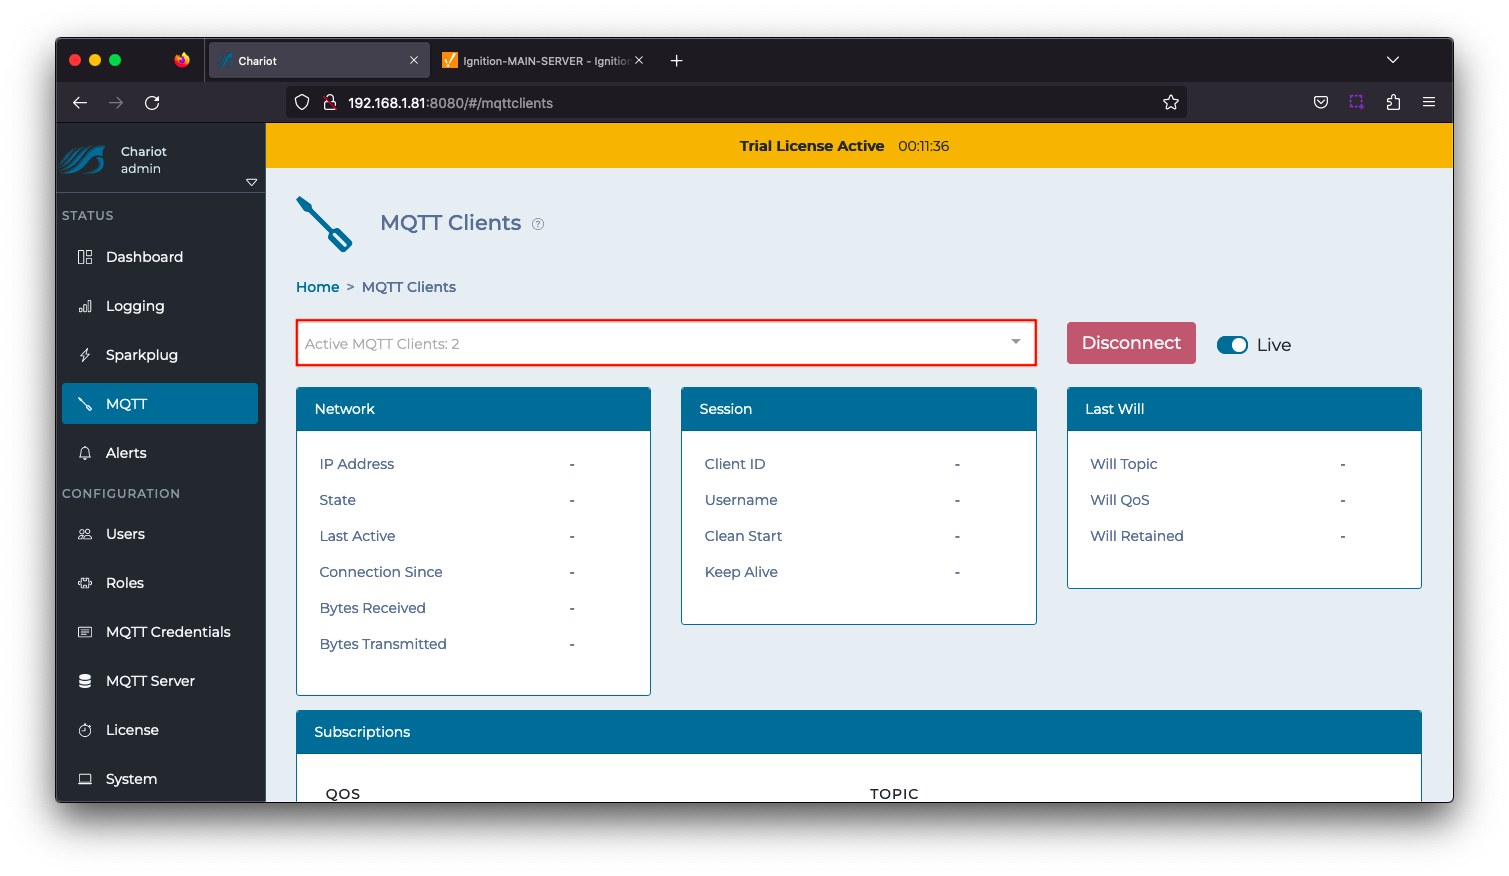1509x876 pixels.
Task: Click the Pocket save icon
Action: point(1321,102)
